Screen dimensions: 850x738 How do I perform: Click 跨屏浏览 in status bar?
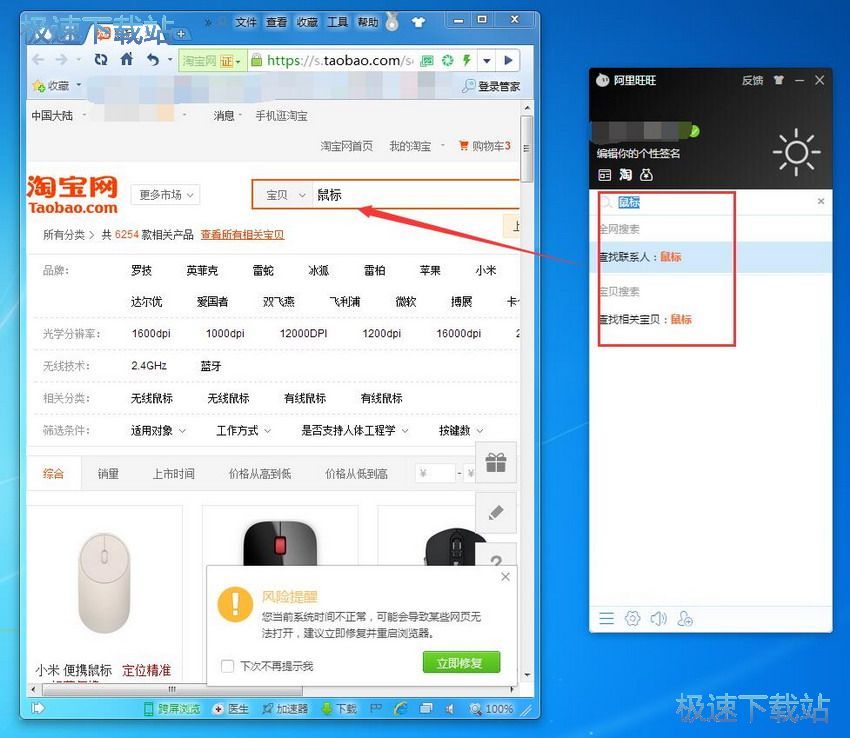pyautogui.click(x=172, y=708)
